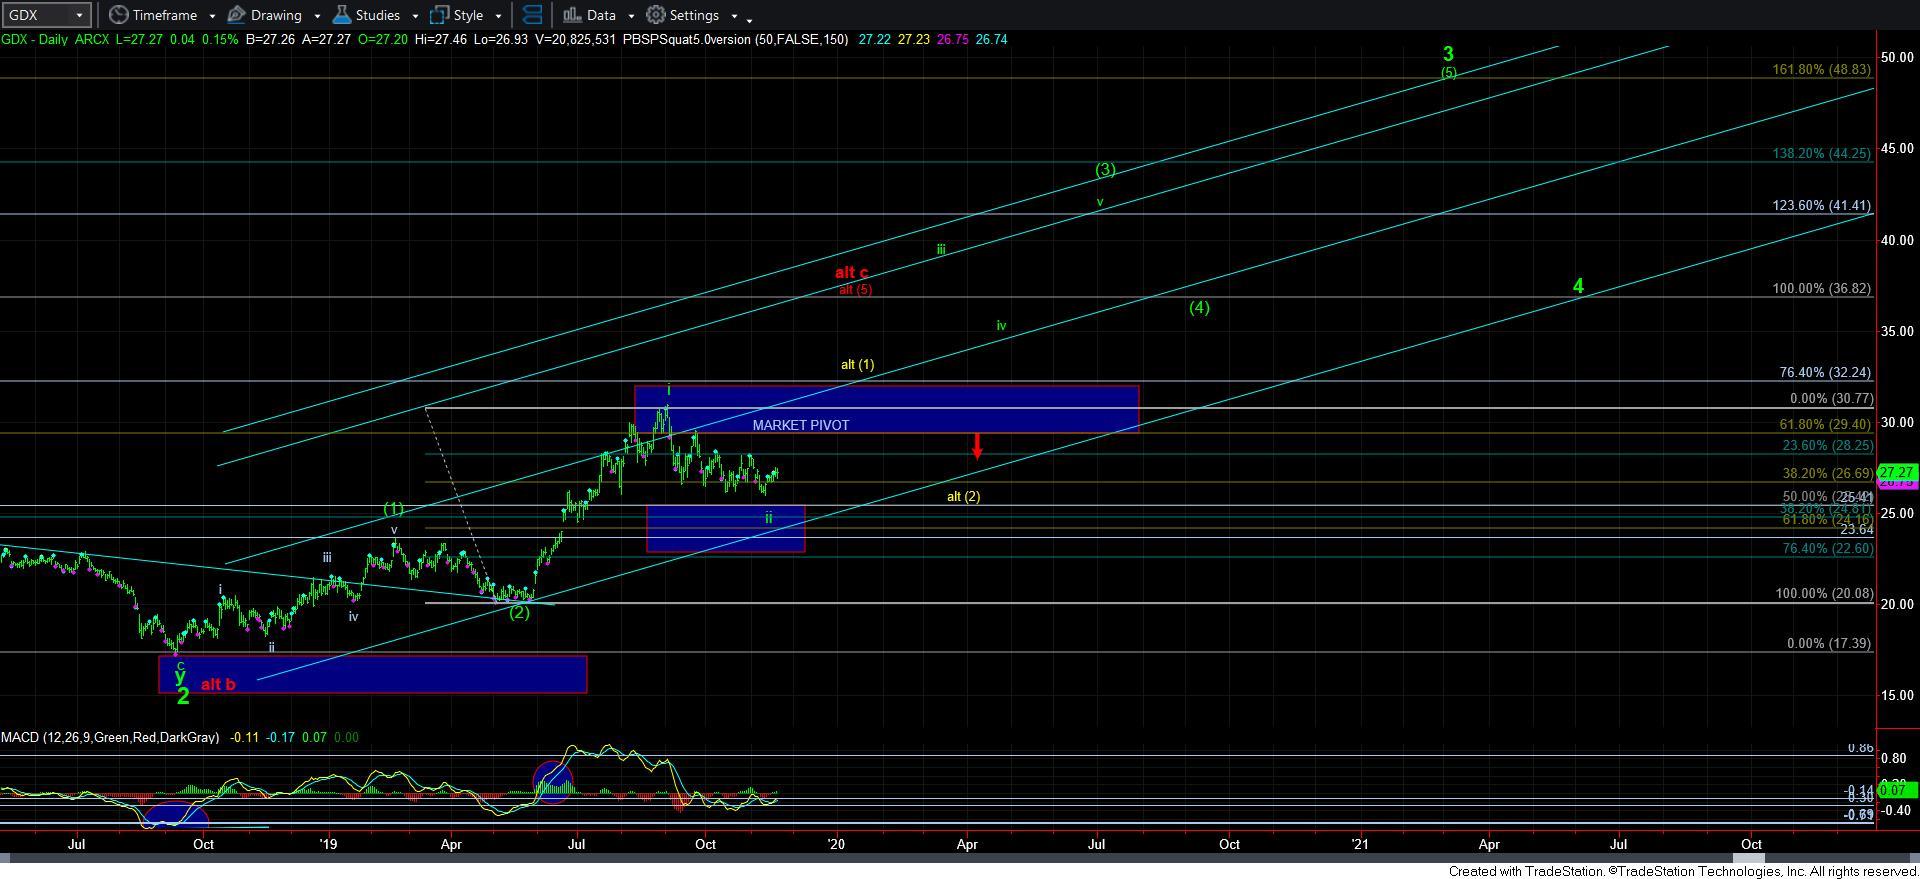Expand the arrow next to Style
The image size is (1920, 879).
coord(498,16)
